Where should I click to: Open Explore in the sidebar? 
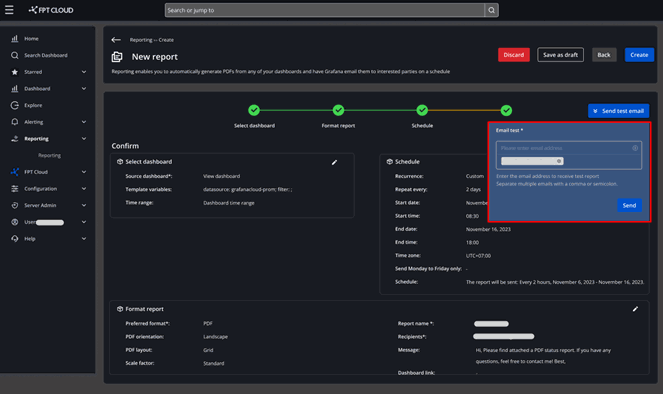tap(33, 105)
